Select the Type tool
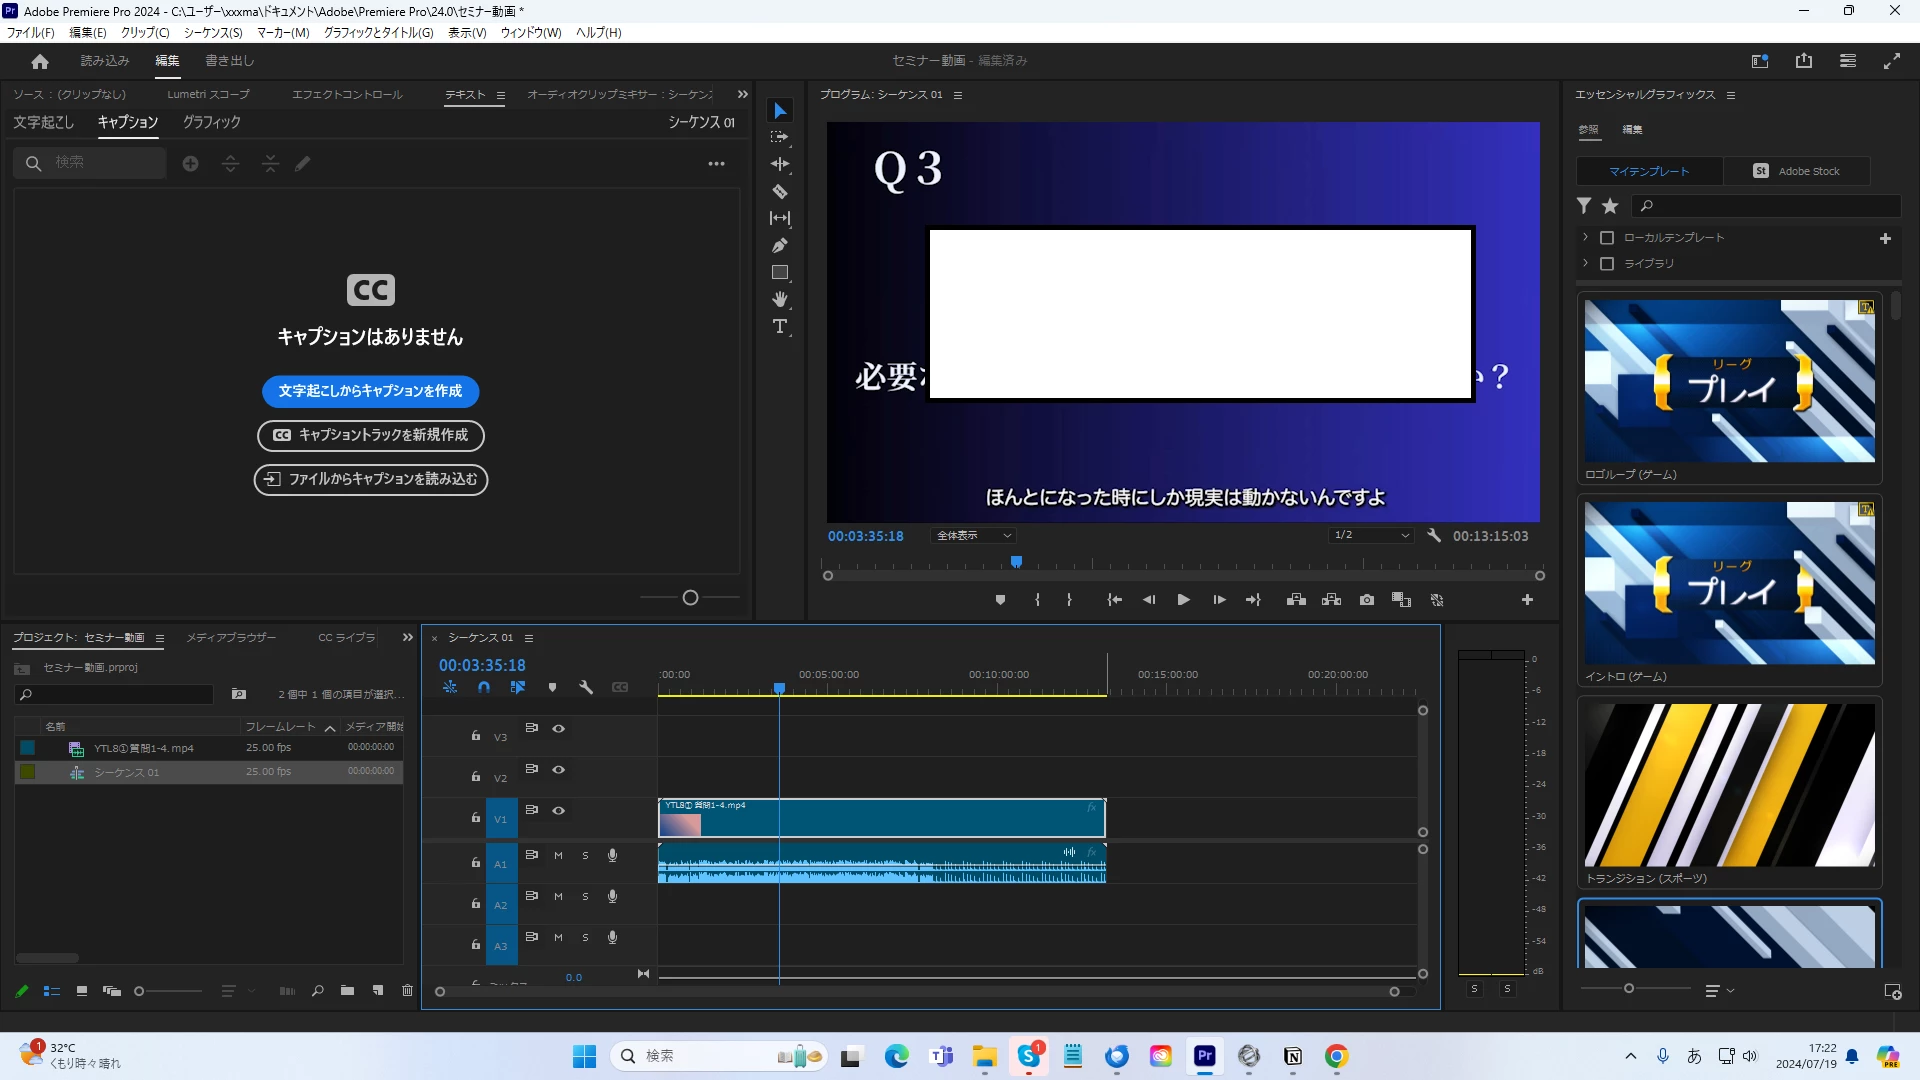The width and height of the screenshot is (1920, 1080). 780,327
